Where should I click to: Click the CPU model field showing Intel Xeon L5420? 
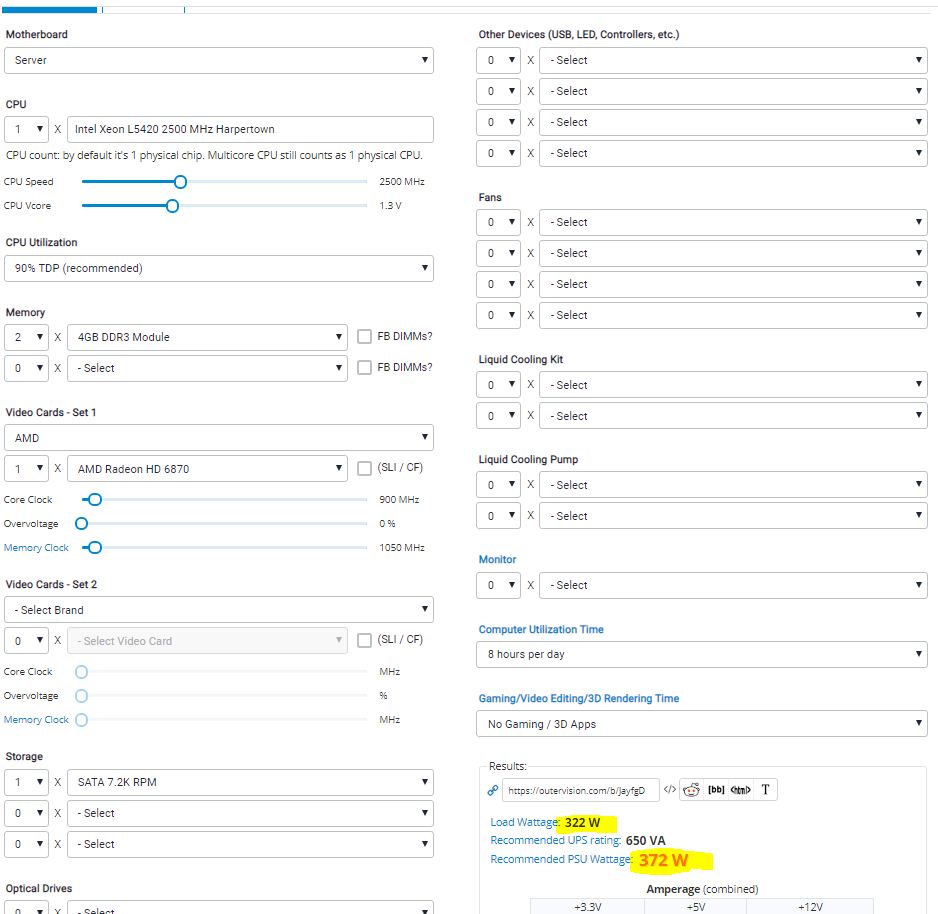tap(250, 129)
